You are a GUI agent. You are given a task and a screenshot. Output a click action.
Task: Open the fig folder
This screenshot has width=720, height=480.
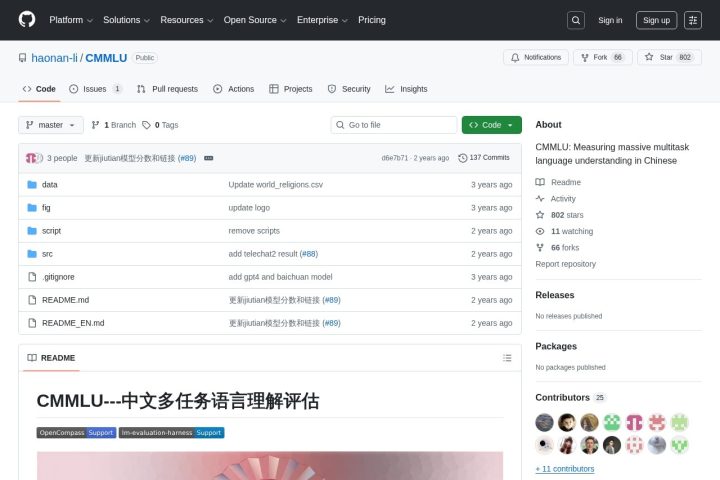(x=46, y=208)
